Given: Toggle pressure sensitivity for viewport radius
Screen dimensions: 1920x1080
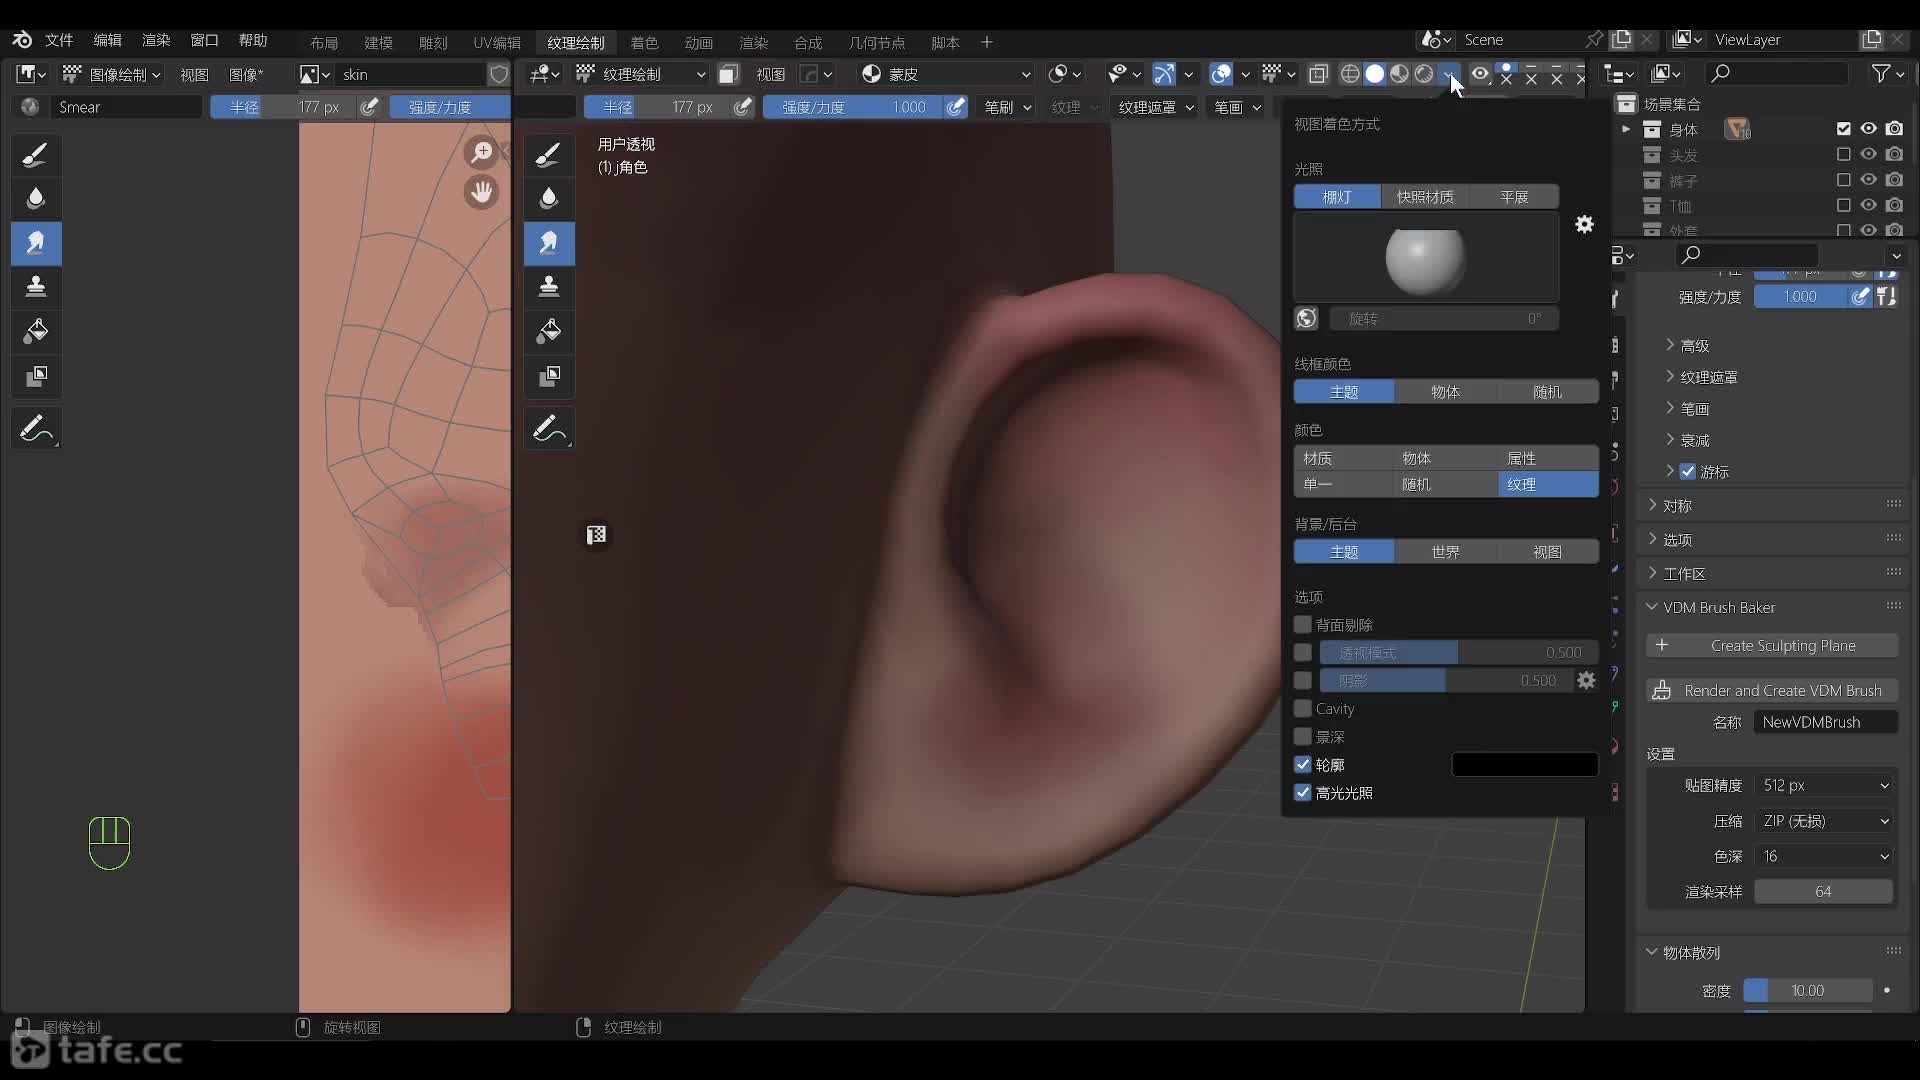Looking at the screenshot, I should tap(743, 107).
